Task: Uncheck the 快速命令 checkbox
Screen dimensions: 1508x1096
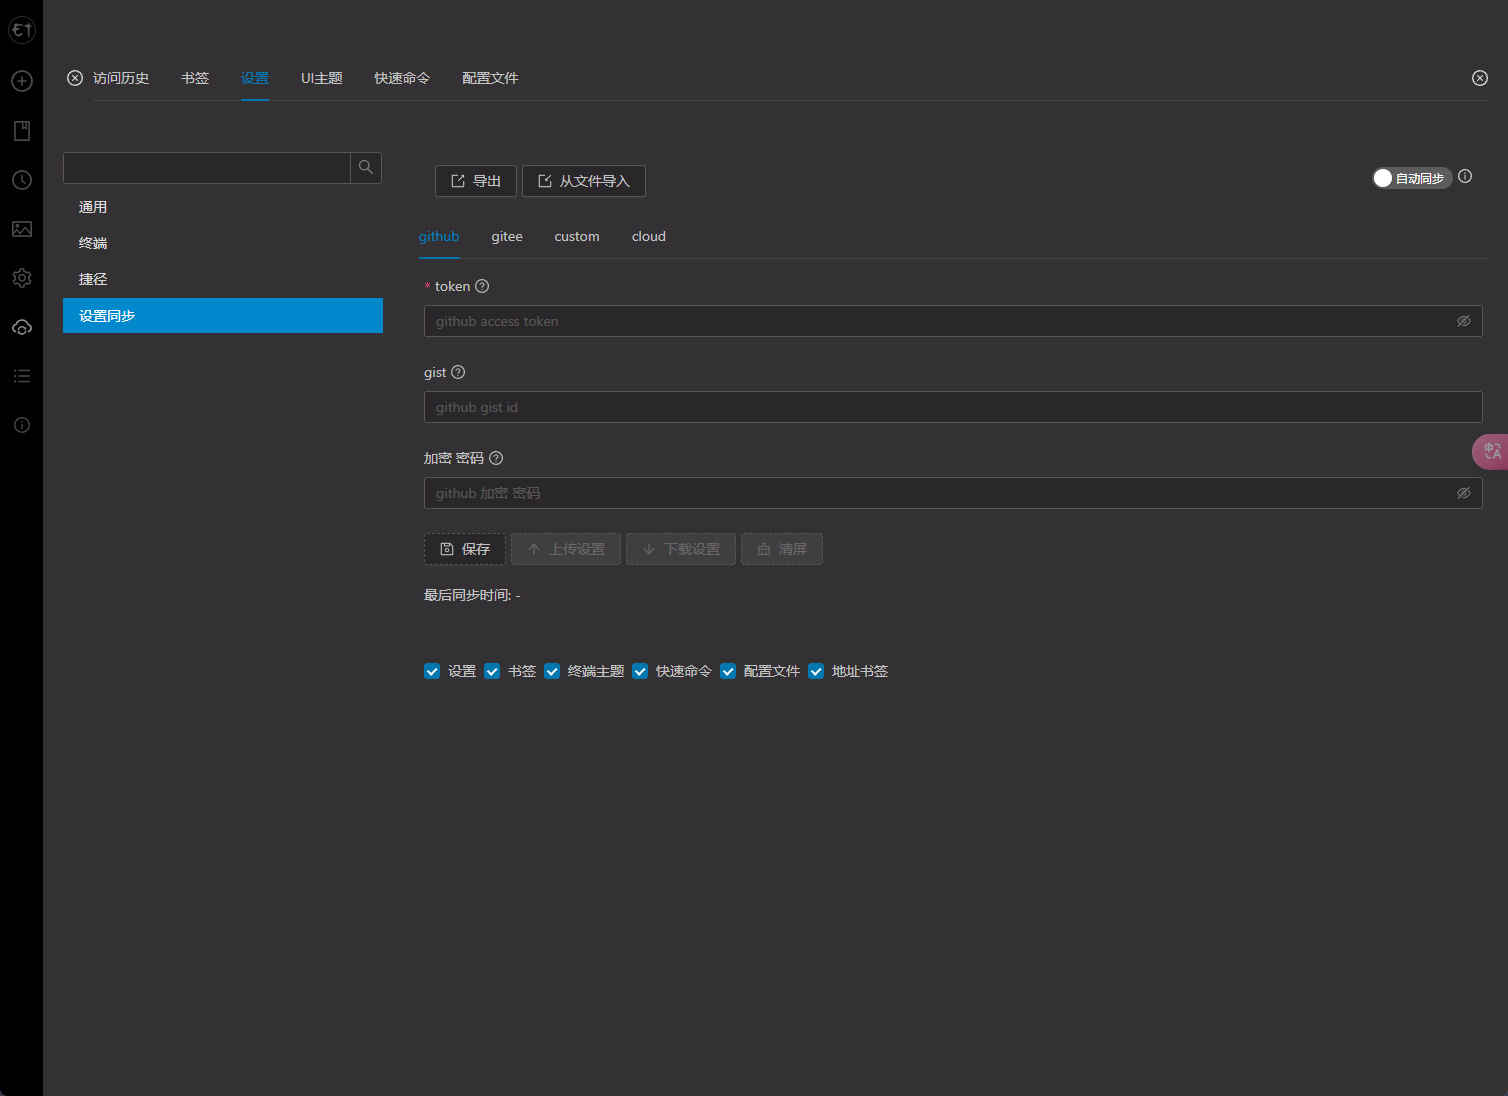Action: (x=640, y=671)
